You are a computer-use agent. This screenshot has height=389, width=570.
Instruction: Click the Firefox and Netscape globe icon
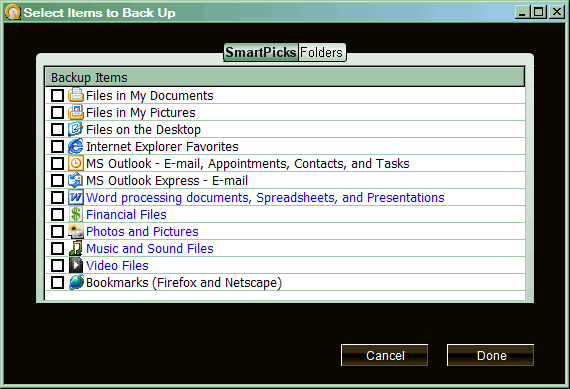coord(76,282)
